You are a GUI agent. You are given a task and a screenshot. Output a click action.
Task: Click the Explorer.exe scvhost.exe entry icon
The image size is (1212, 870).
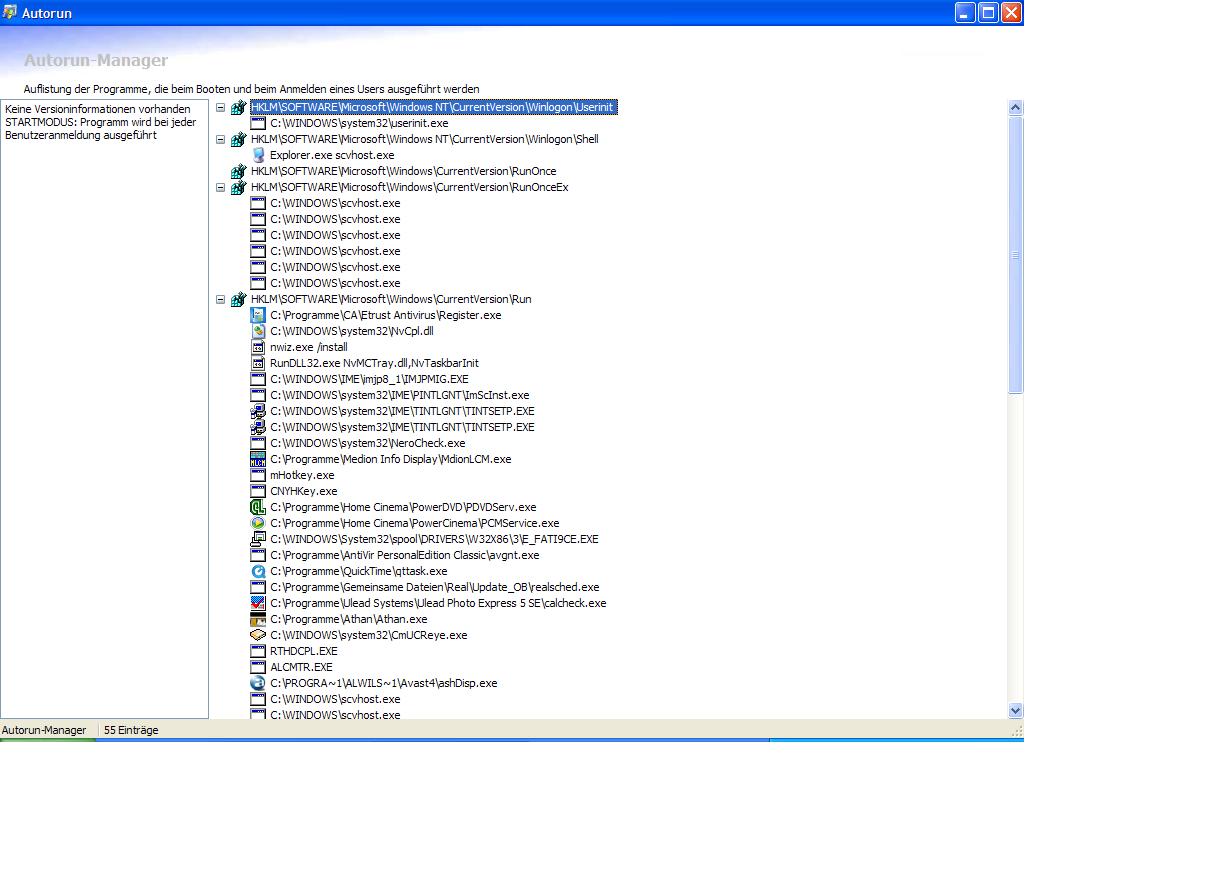point(258,155)
